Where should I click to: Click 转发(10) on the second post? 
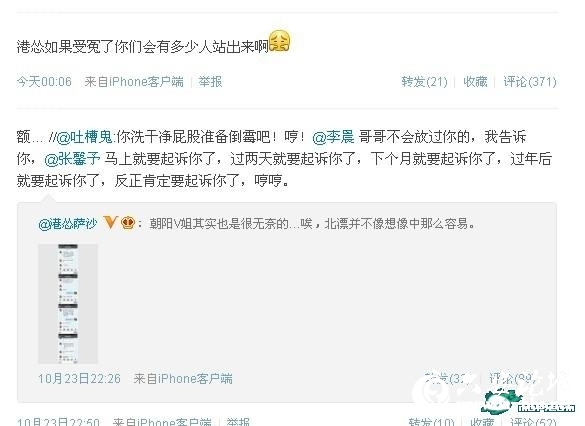tap(432, 422)
